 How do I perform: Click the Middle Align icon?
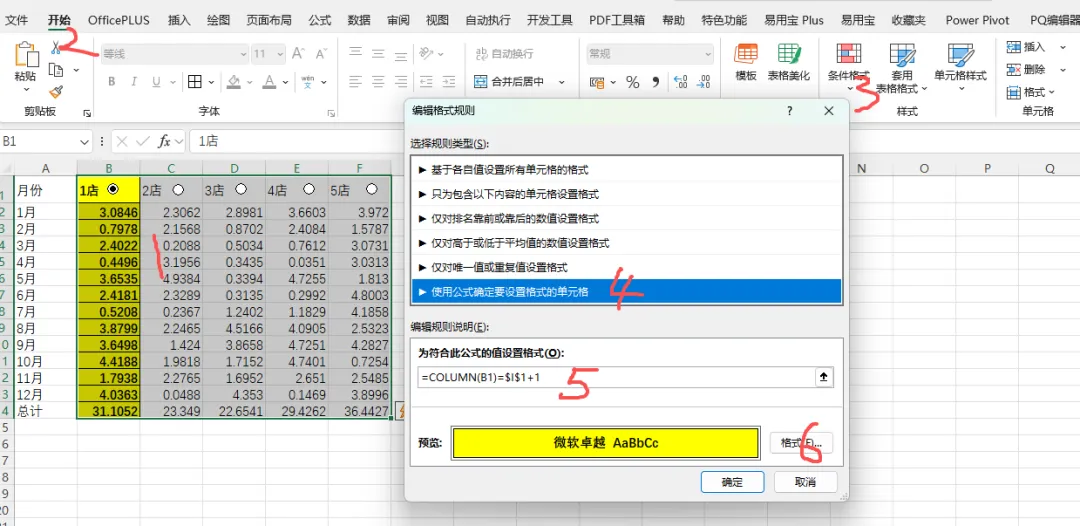pos(378,53)
